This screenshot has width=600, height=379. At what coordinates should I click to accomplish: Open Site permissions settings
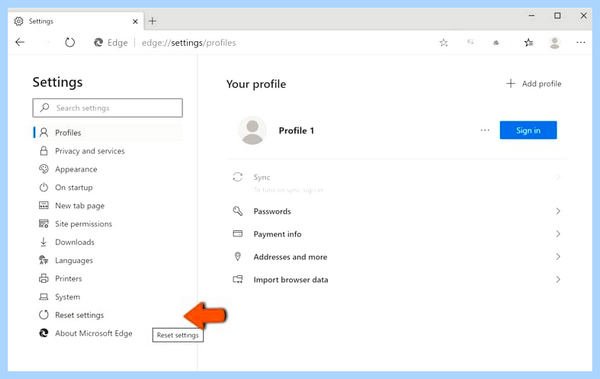click(x=83, y=224)
